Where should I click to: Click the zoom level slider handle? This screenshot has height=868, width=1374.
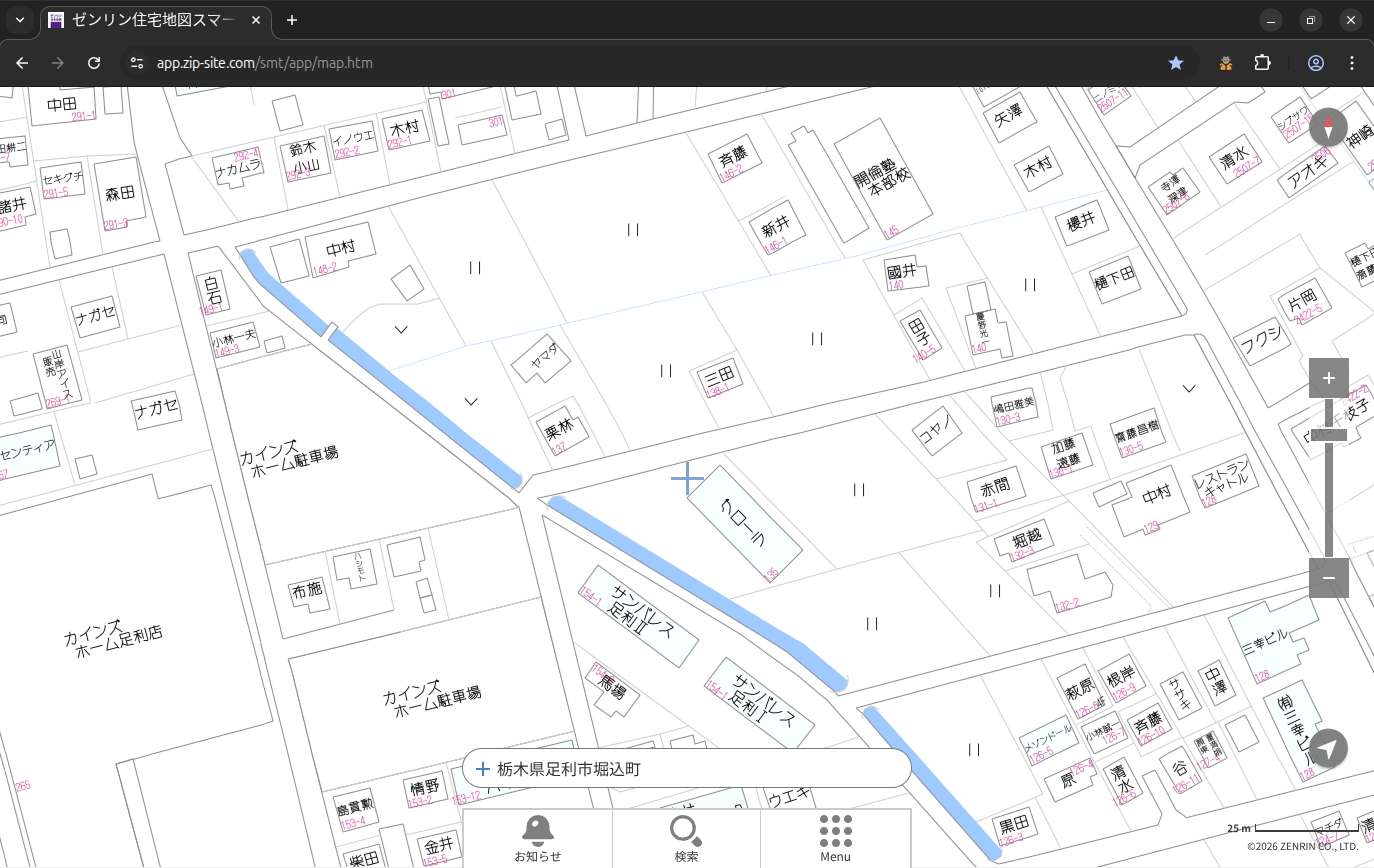pos(1328,434)
